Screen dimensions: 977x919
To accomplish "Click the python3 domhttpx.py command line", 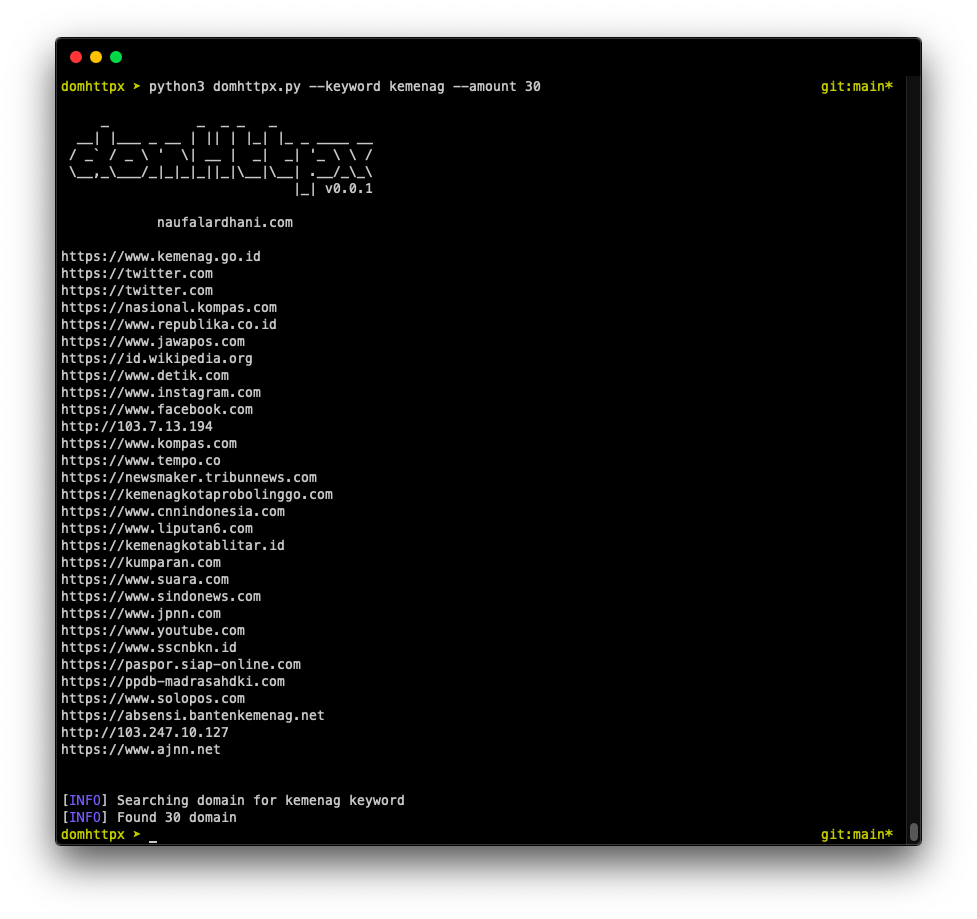I will (x=345, y=87).
